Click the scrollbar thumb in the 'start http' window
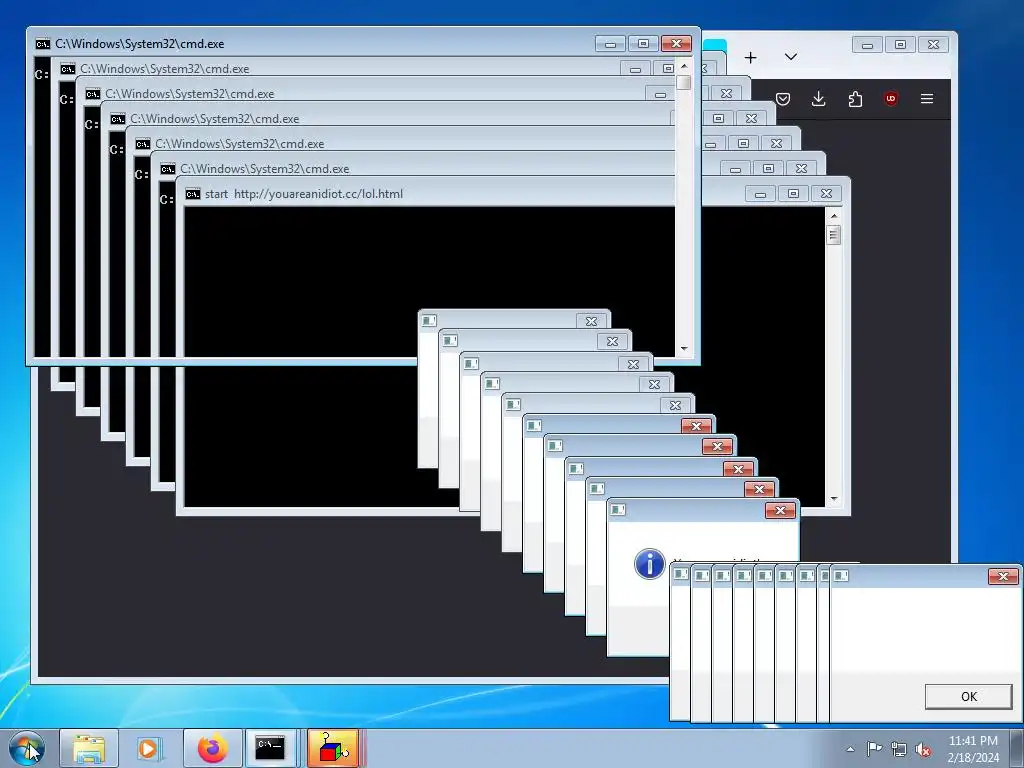The height and width of the screenshot is (768, 1024). 833,234
